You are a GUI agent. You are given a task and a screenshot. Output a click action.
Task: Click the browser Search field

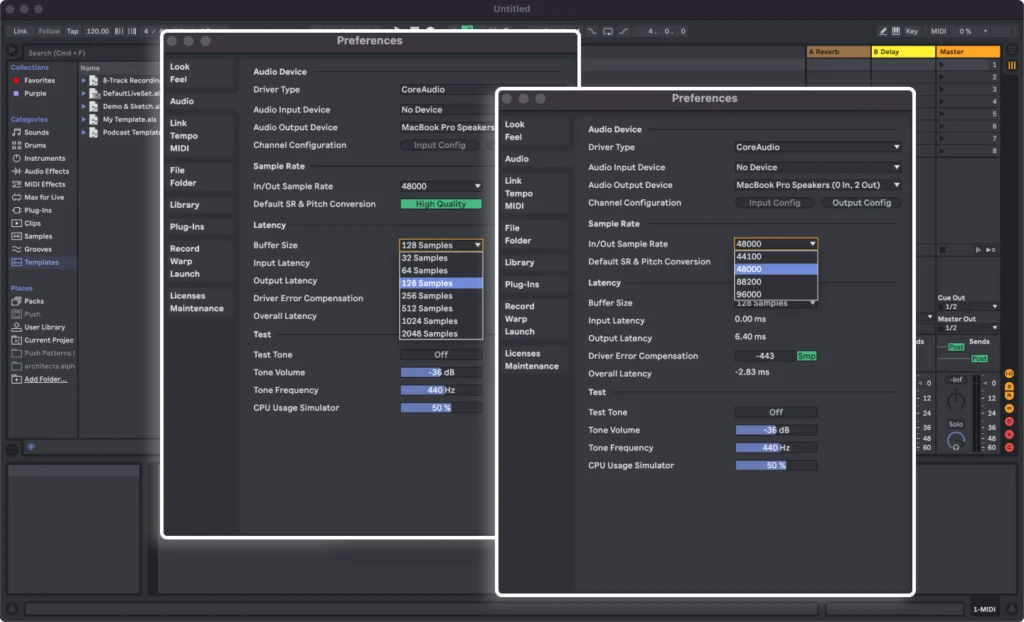tap(91, 53)
